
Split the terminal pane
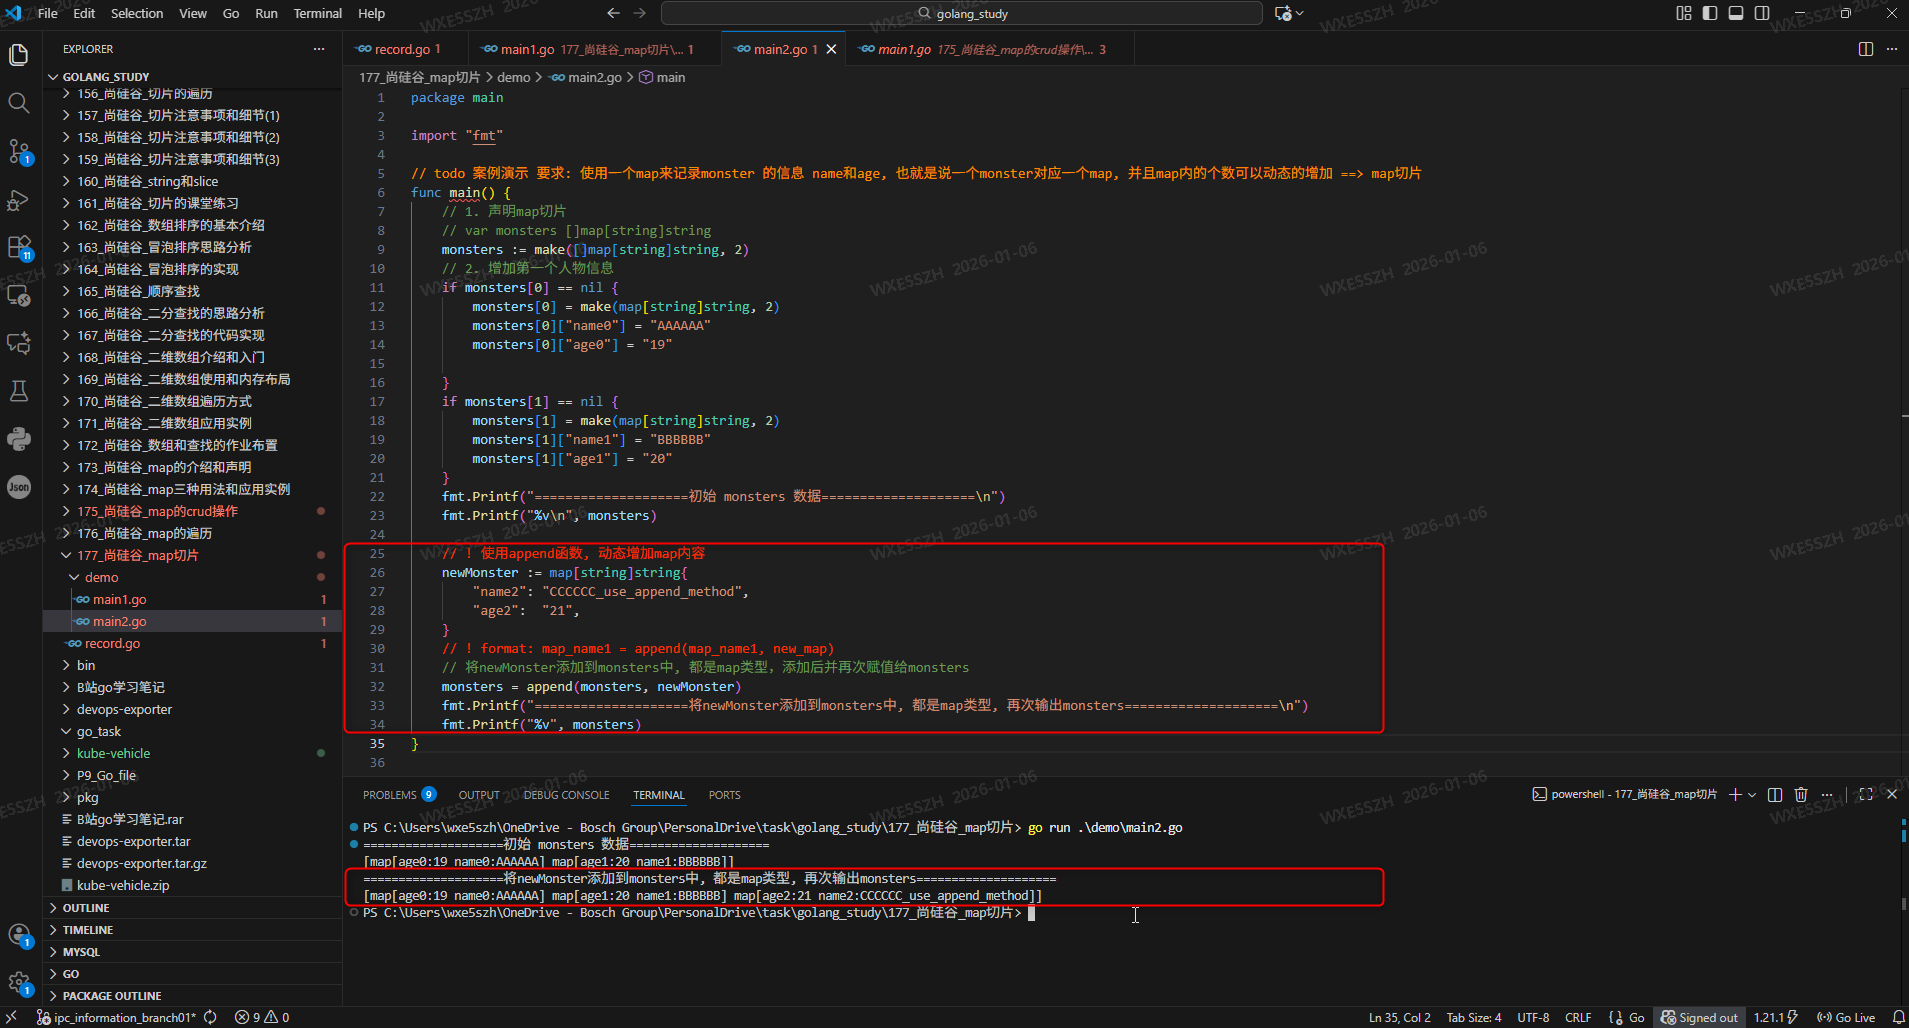pyautogui.click(x=1775, y=794)
